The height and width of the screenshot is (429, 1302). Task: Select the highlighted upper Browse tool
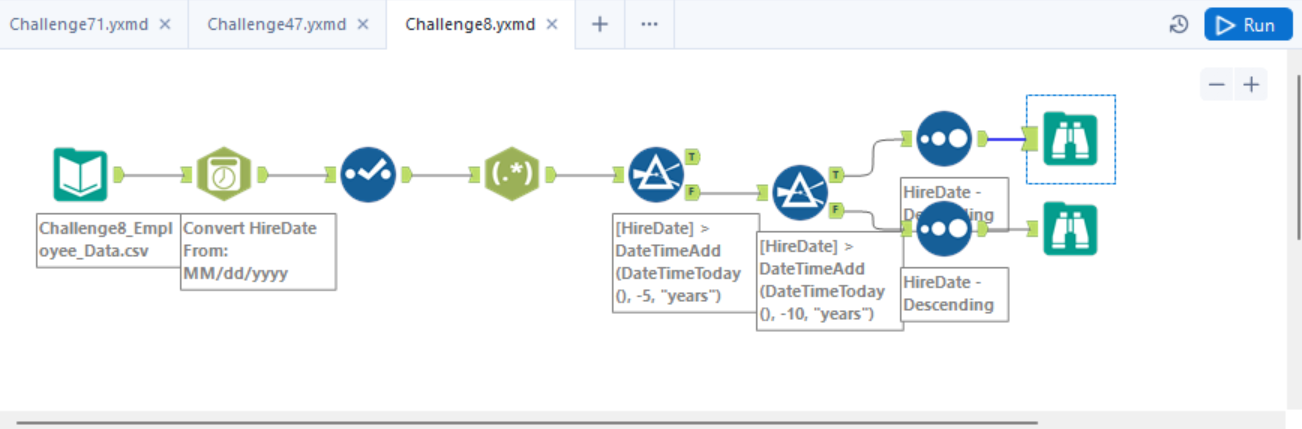(1070, 139)
